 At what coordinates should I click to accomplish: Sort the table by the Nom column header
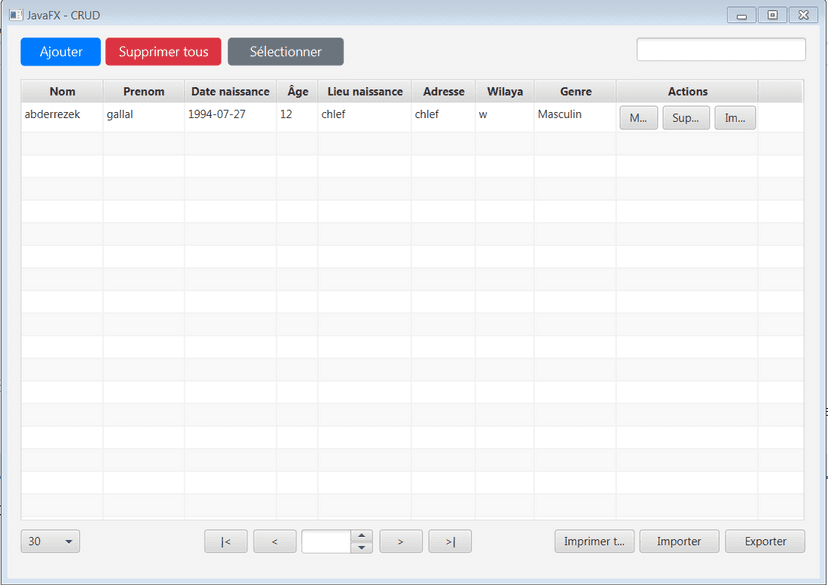tap(62, 91)
